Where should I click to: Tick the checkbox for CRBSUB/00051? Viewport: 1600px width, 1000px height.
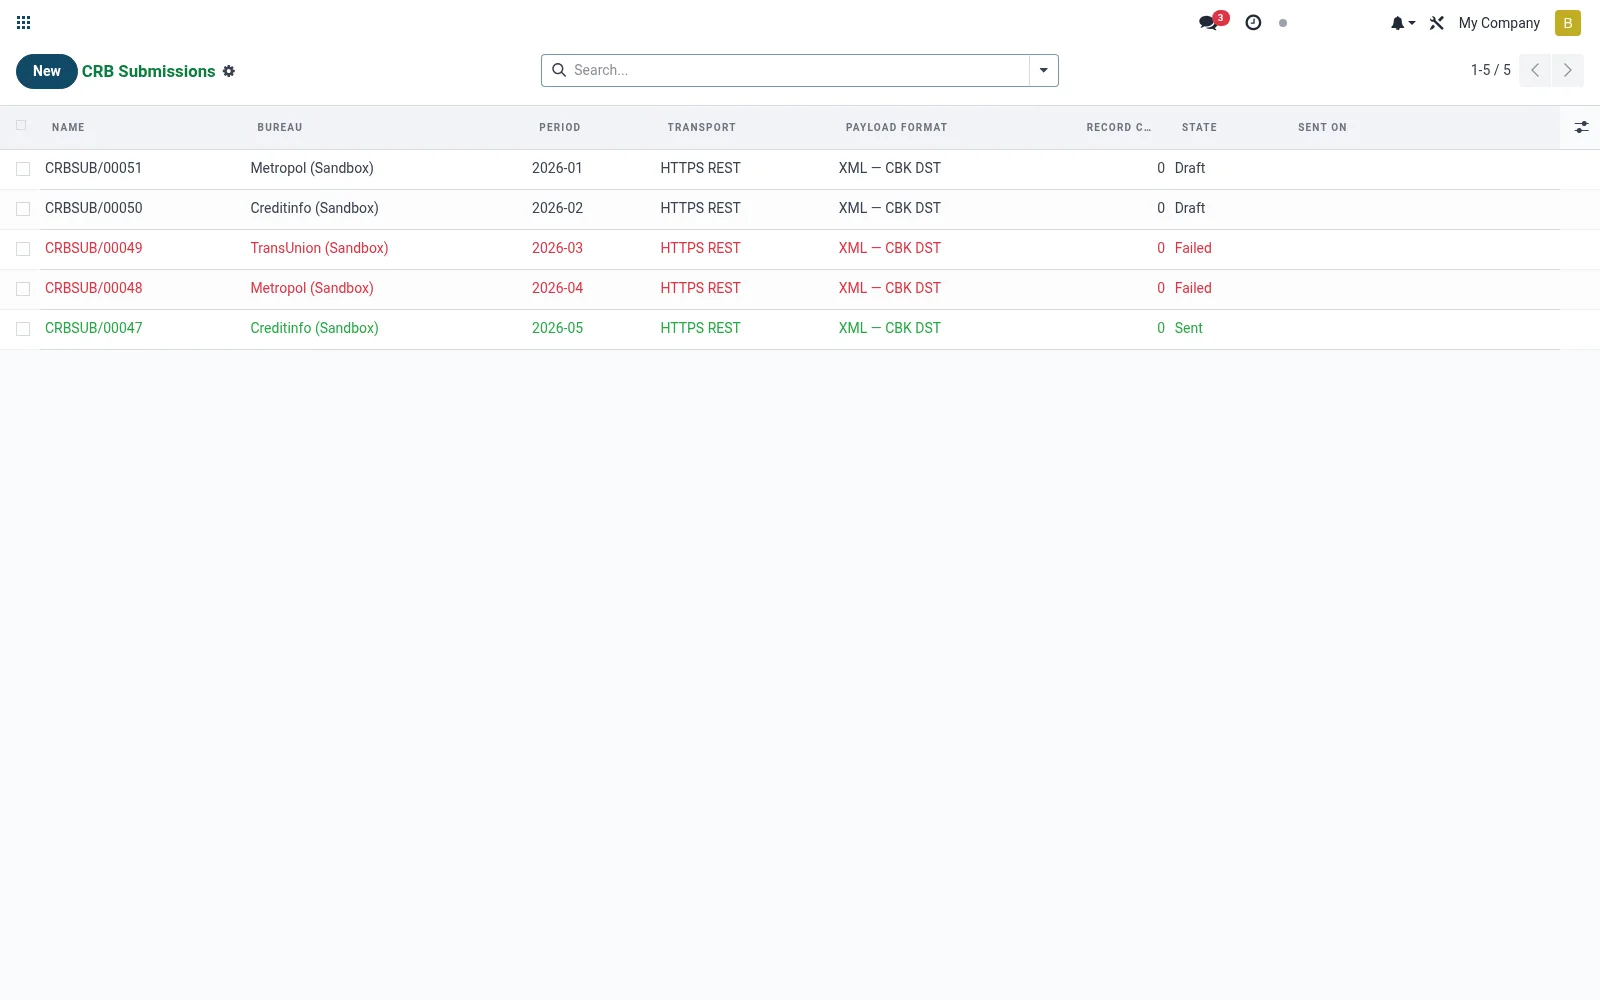pos(23,169)
